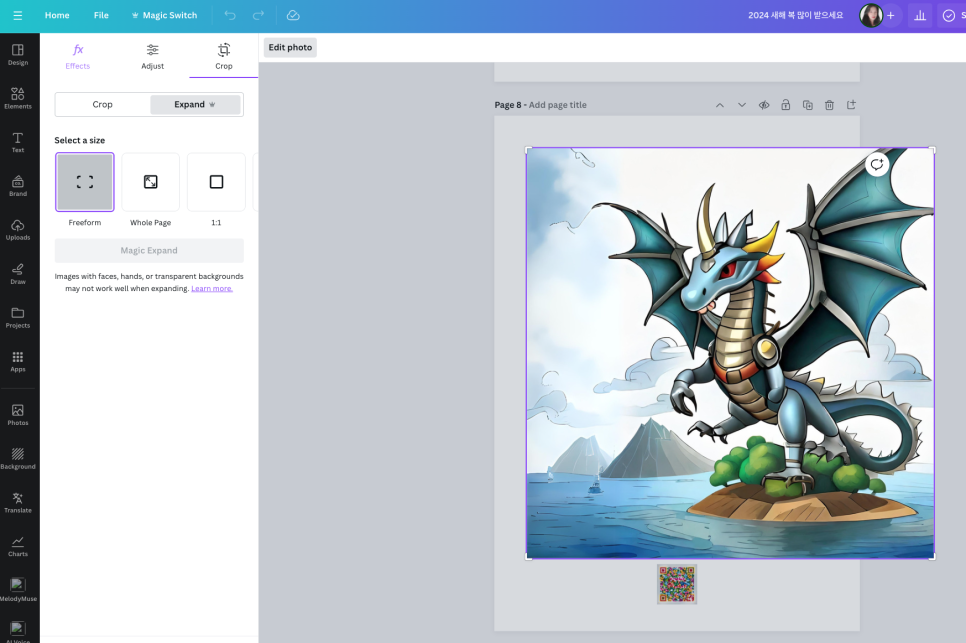The height and width of the screenshot is (643, 966).
Task: Click the design title text
Action: point(795,15)
